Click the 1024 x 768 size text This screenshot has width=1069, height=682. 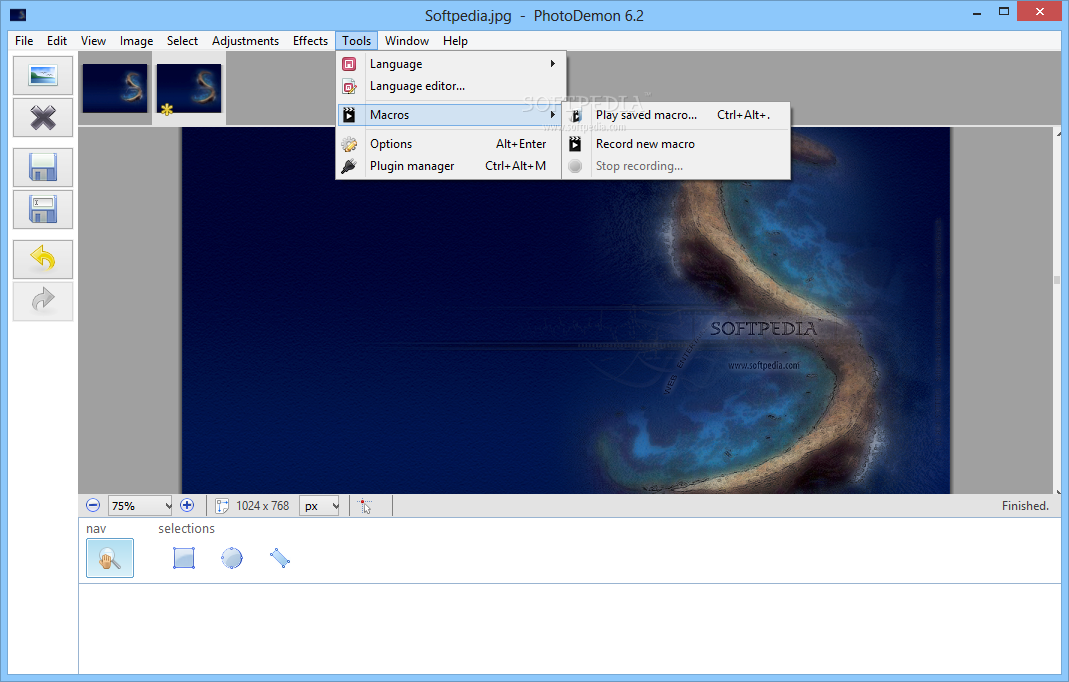coord(262,506)
